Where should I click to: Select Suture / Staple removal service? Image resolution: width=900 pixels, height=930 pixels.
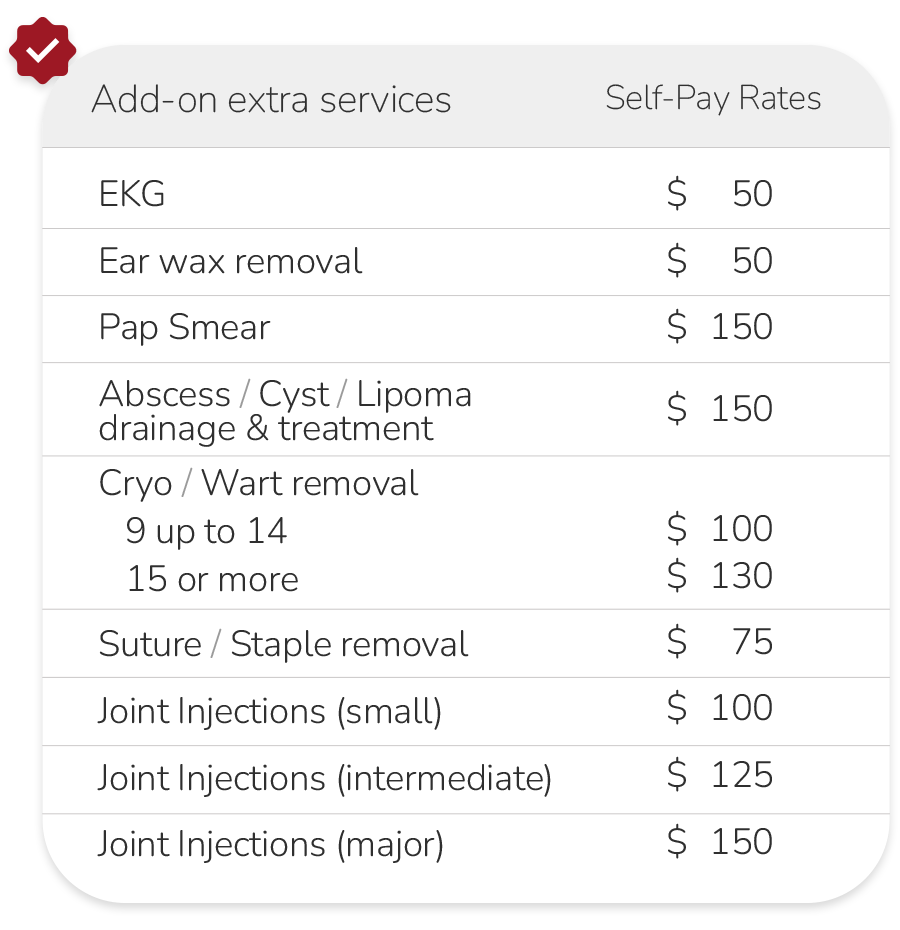(283, 644)
